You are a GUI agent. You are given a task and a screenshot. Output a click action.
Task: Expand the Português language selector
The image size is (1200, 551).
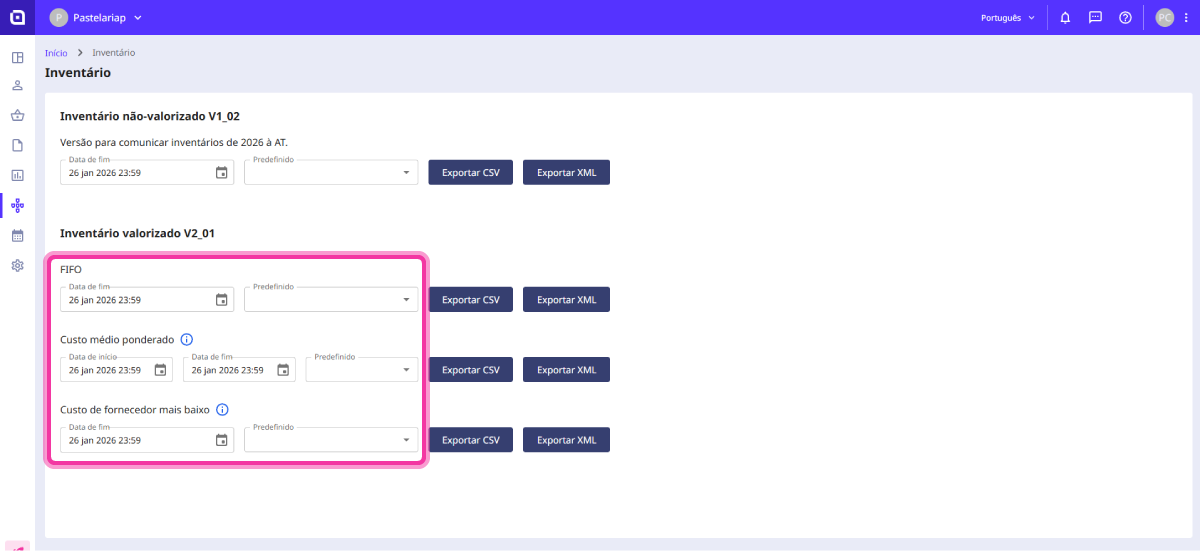coord(1007,17)
